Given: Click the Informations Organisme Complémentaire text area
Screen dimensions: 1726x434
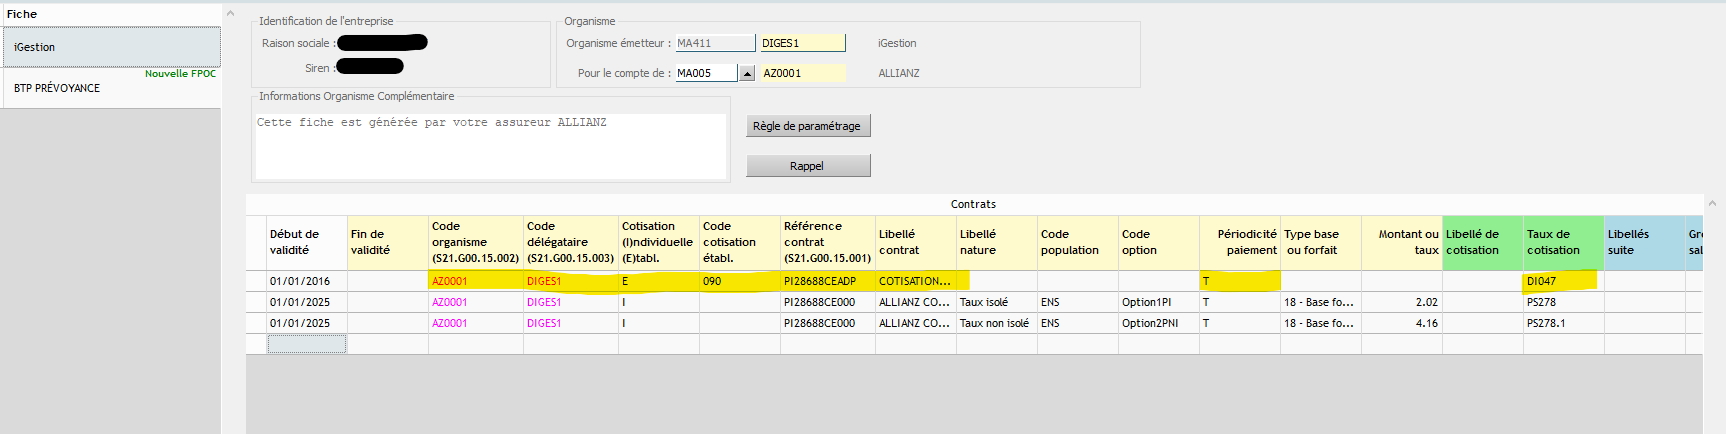Looking at the screenshot, I should (491, 146).
